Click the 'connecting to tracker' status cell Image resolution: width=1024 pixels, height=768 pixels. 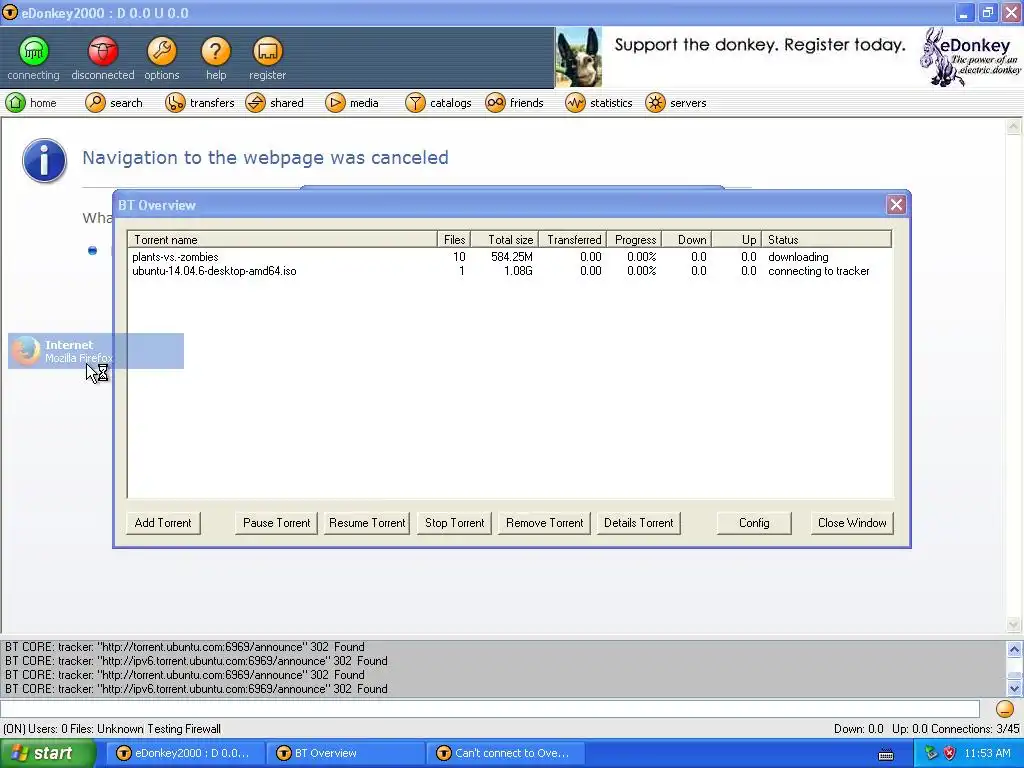click(x=818, y=271)
